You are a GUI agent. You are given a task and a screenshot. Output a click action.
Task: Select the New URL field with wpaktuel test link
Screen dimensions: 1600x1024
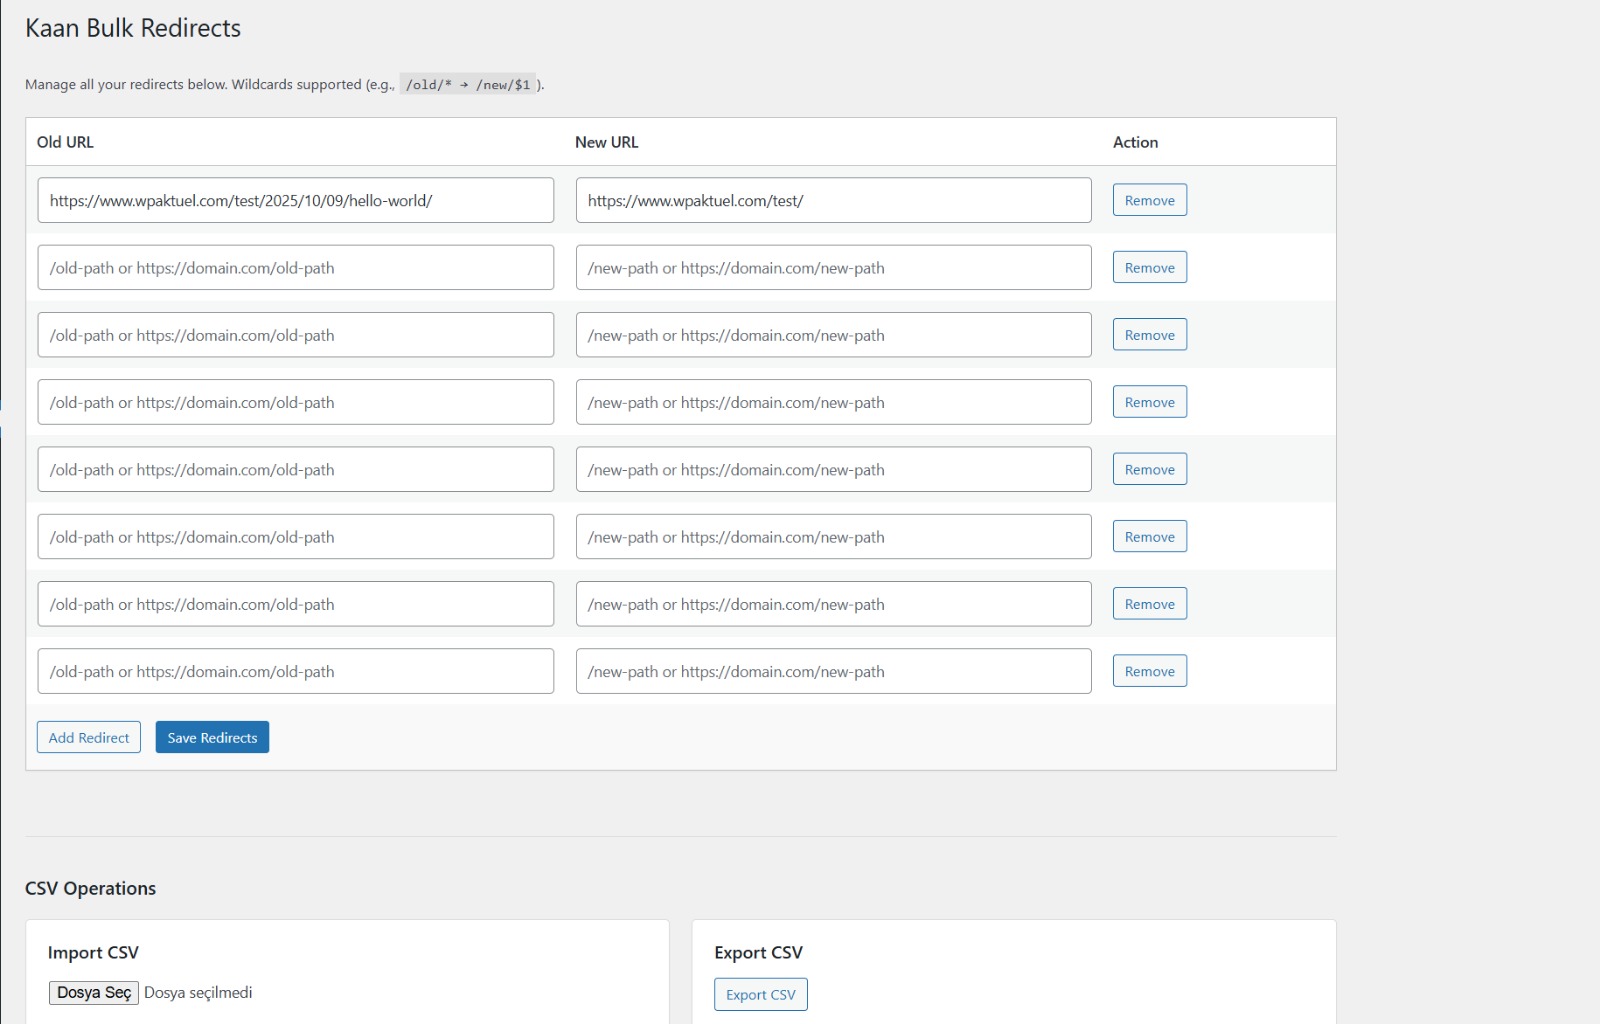[x=832, y=200]
